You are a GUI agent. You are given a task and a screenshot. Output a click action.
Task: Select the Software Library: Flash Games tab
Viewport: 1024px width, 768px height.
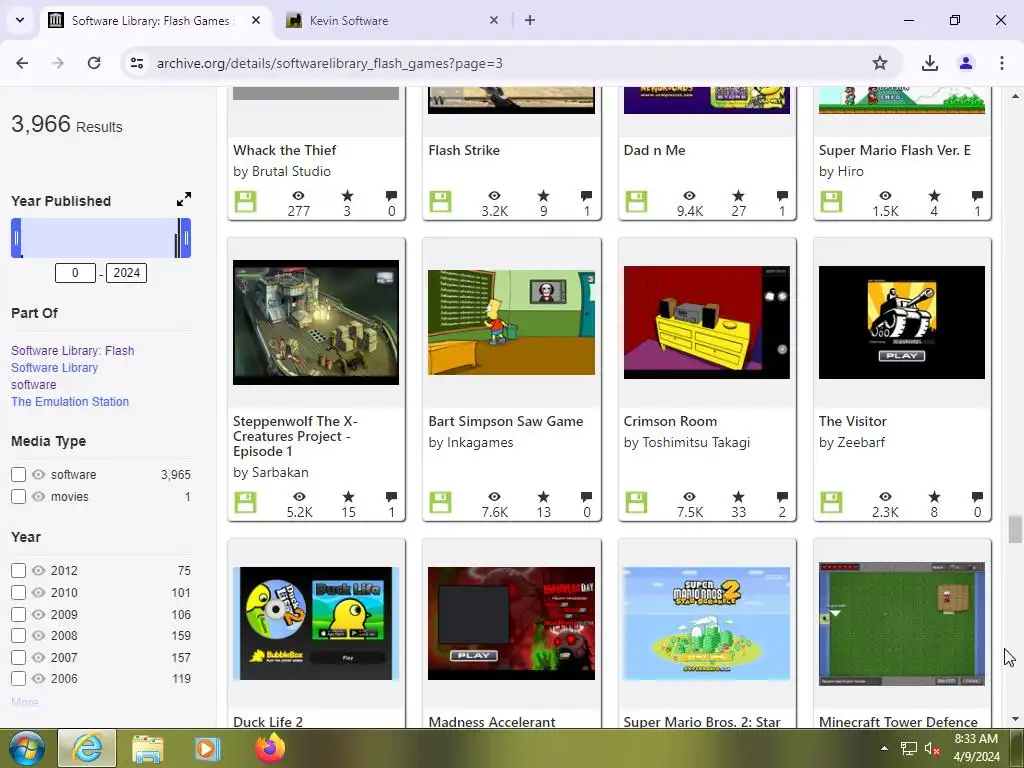155,20
